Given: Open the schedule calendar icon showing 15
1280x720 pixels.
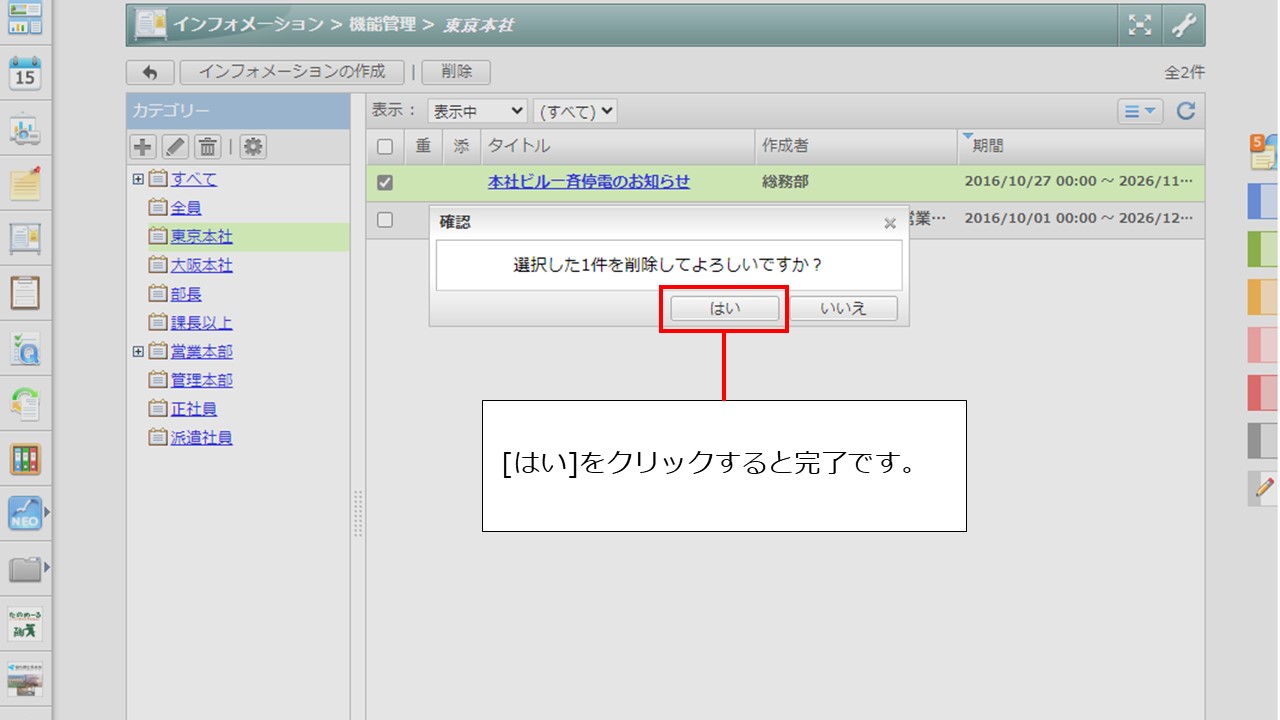Looking at the screenshot, I should pyautogui.click(x=25, y=73).
